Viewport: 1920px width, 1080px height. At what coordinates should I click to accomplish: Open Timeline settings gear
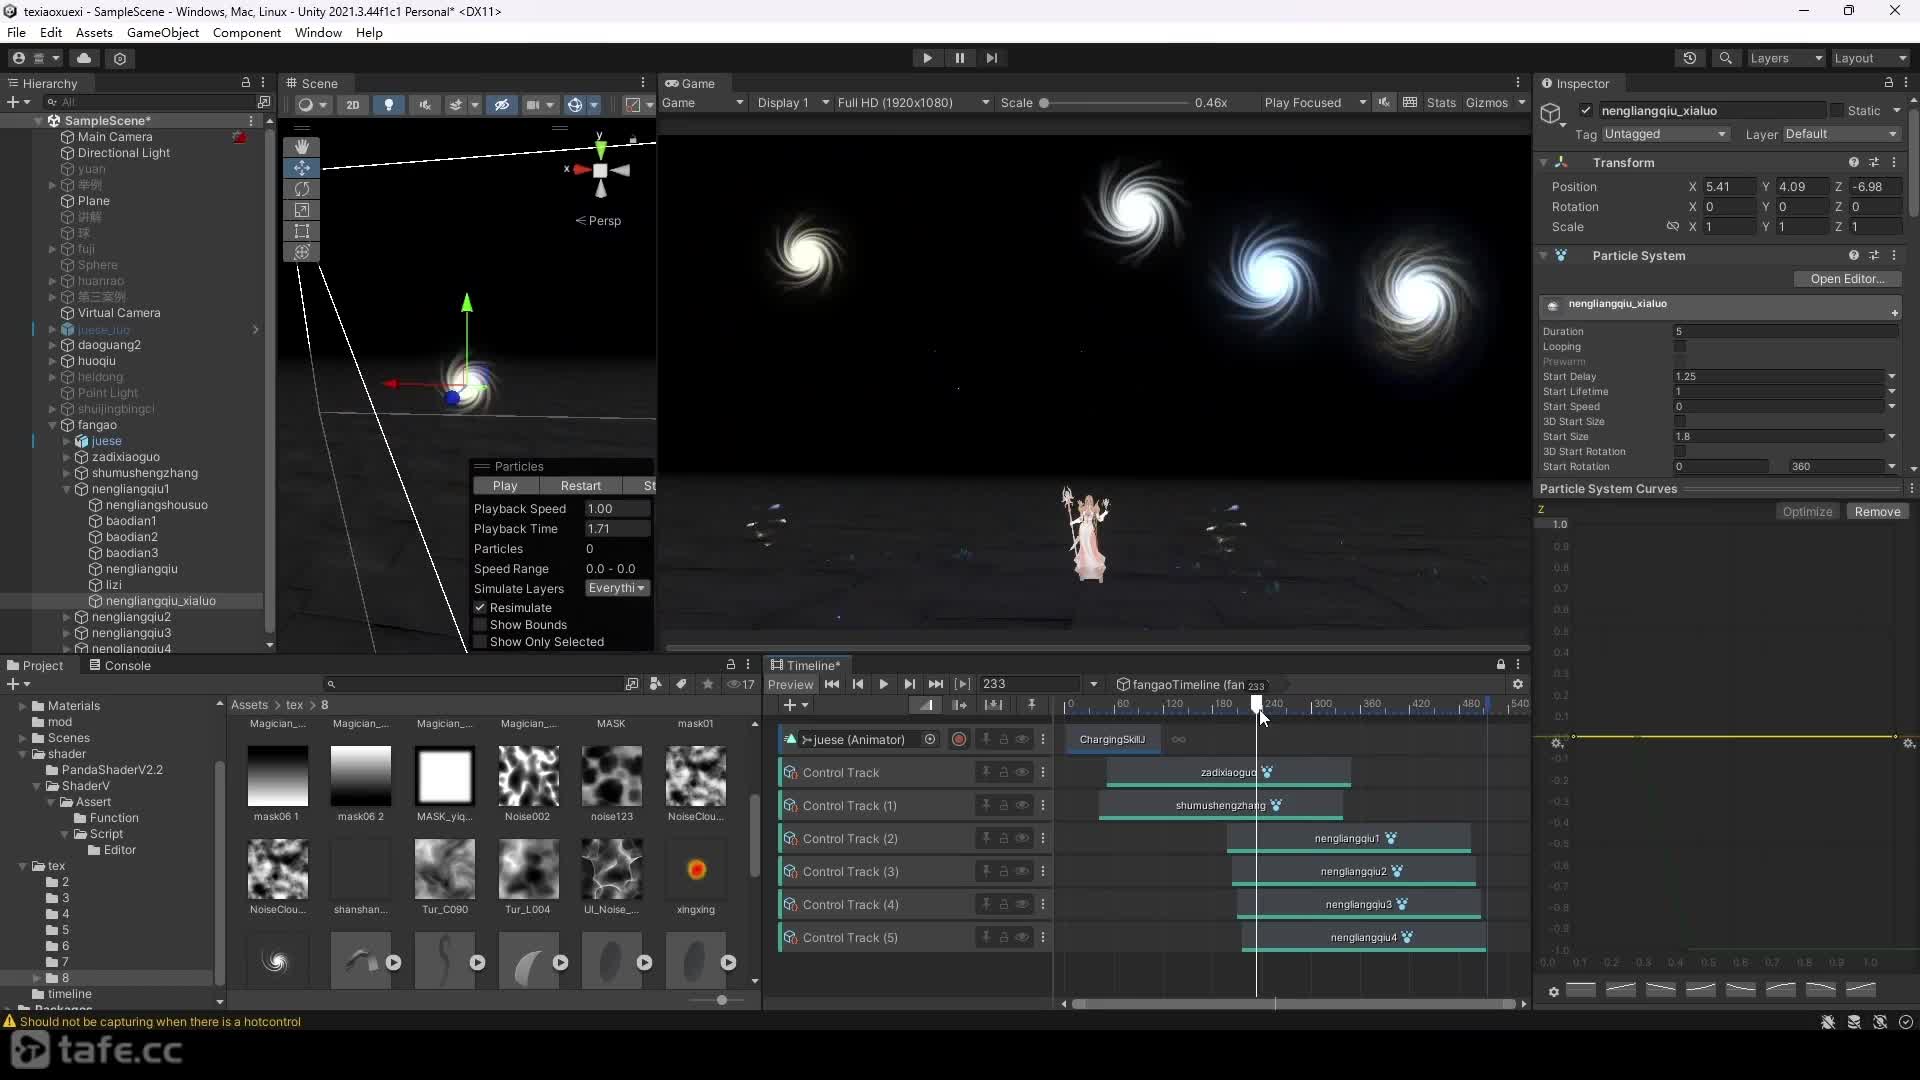click(1518, 684)
